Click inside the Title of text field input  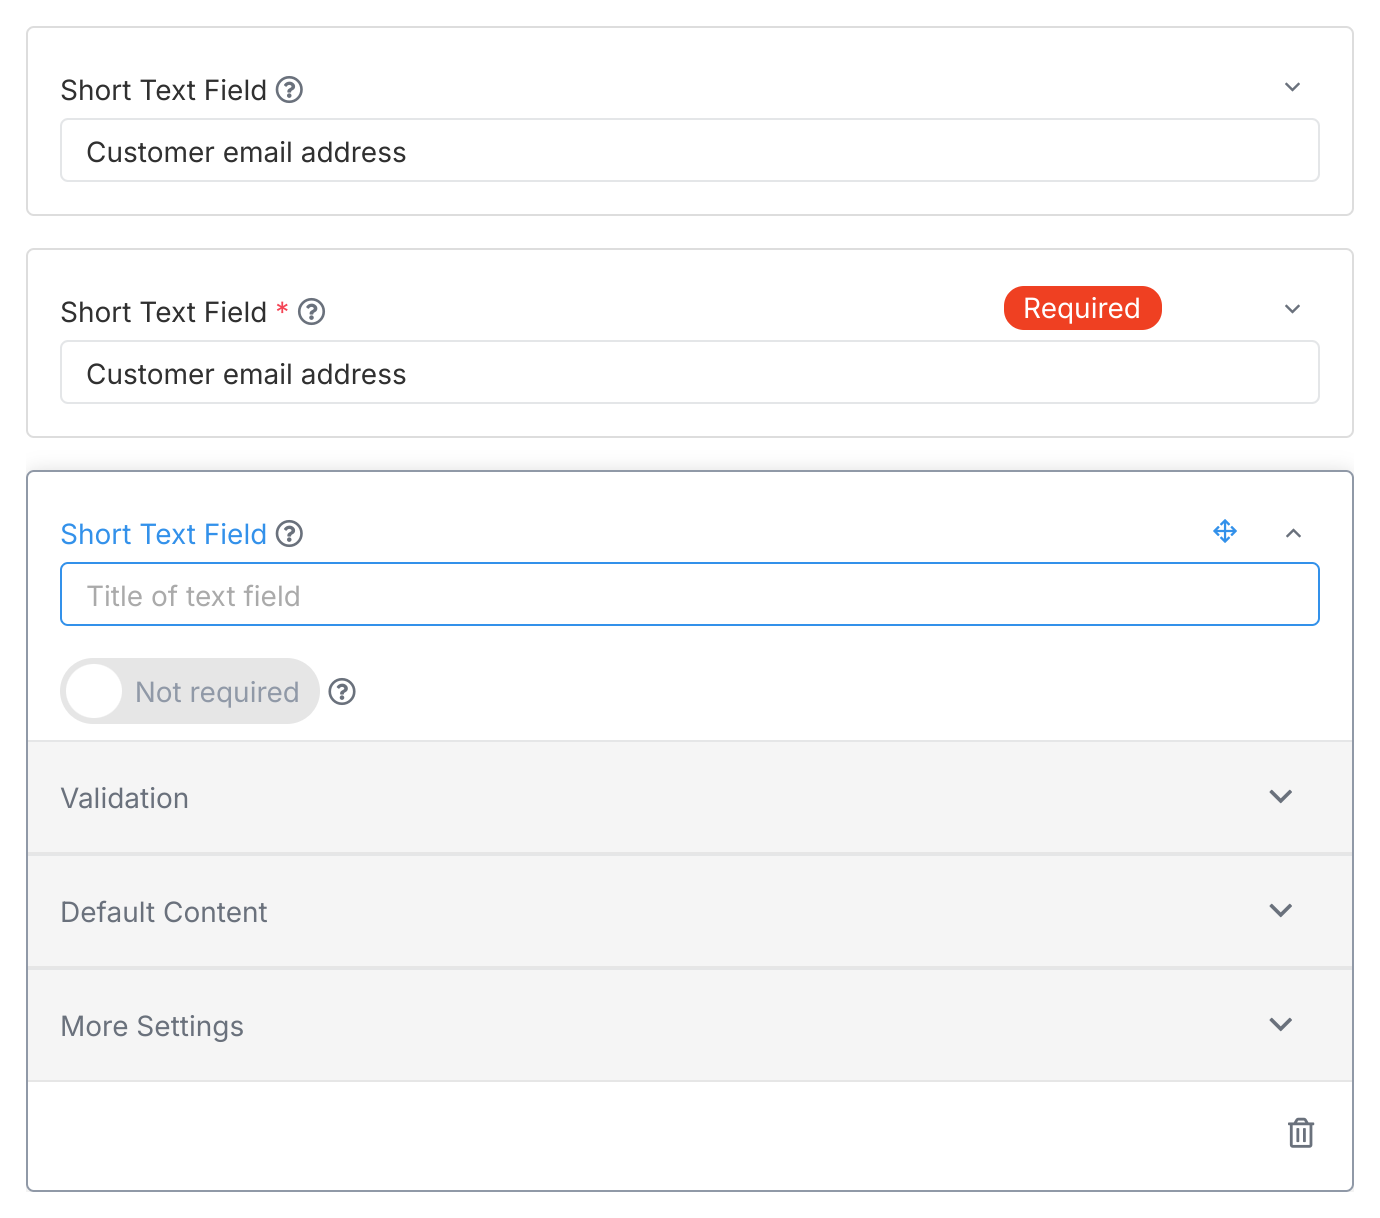click(x=690, y=594)
